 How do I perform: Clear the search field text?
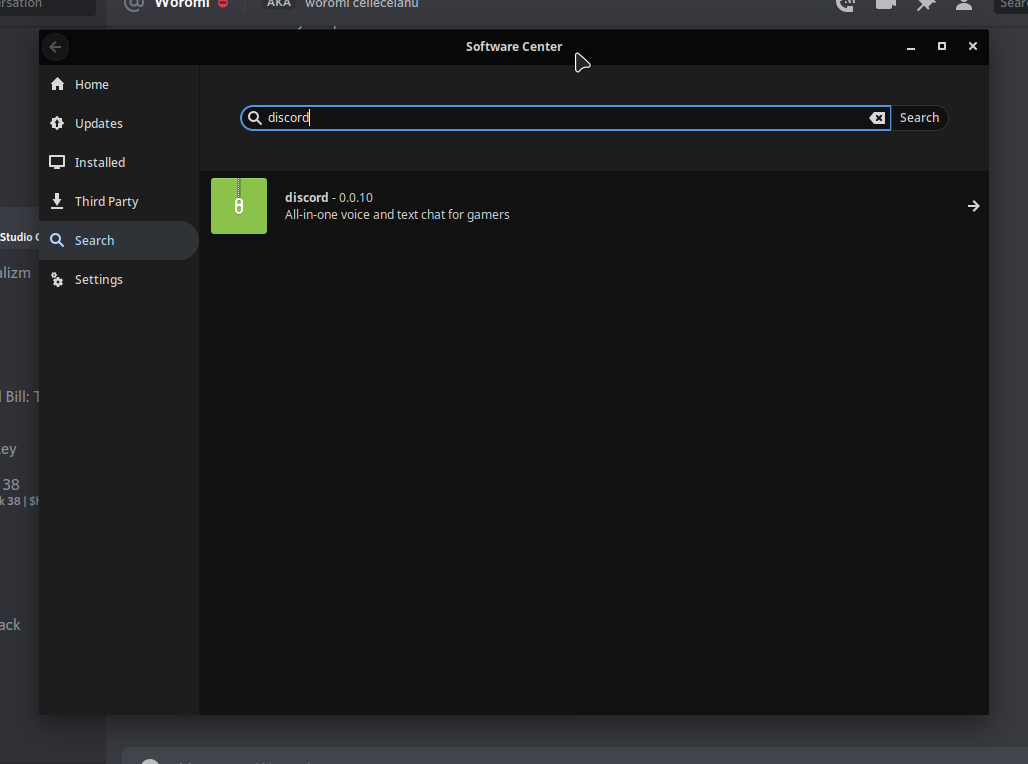(877, 118)
